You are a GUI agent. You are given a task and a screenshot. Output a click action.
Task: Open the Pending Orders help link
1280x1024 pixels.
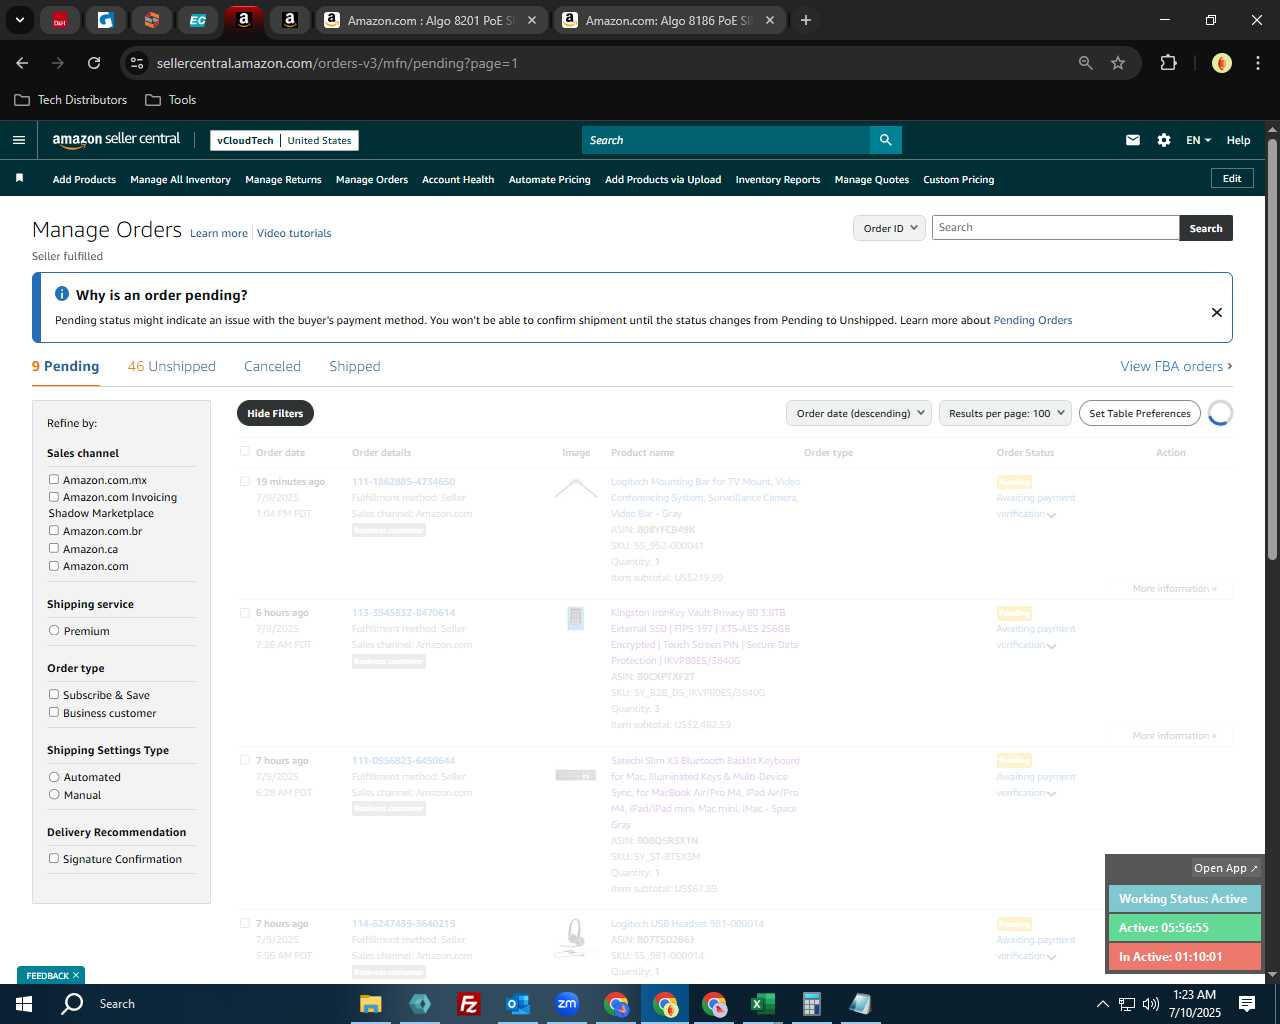(x=1033, y=320)
